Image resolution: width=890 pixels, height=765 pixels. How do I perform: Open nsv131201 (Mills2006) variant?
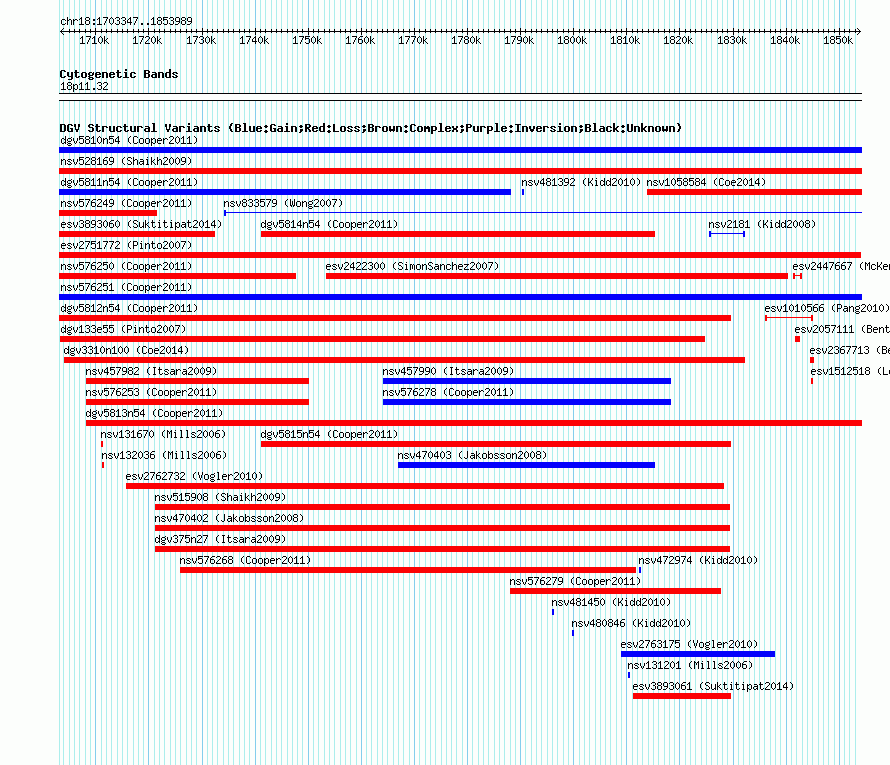point(690,665)
